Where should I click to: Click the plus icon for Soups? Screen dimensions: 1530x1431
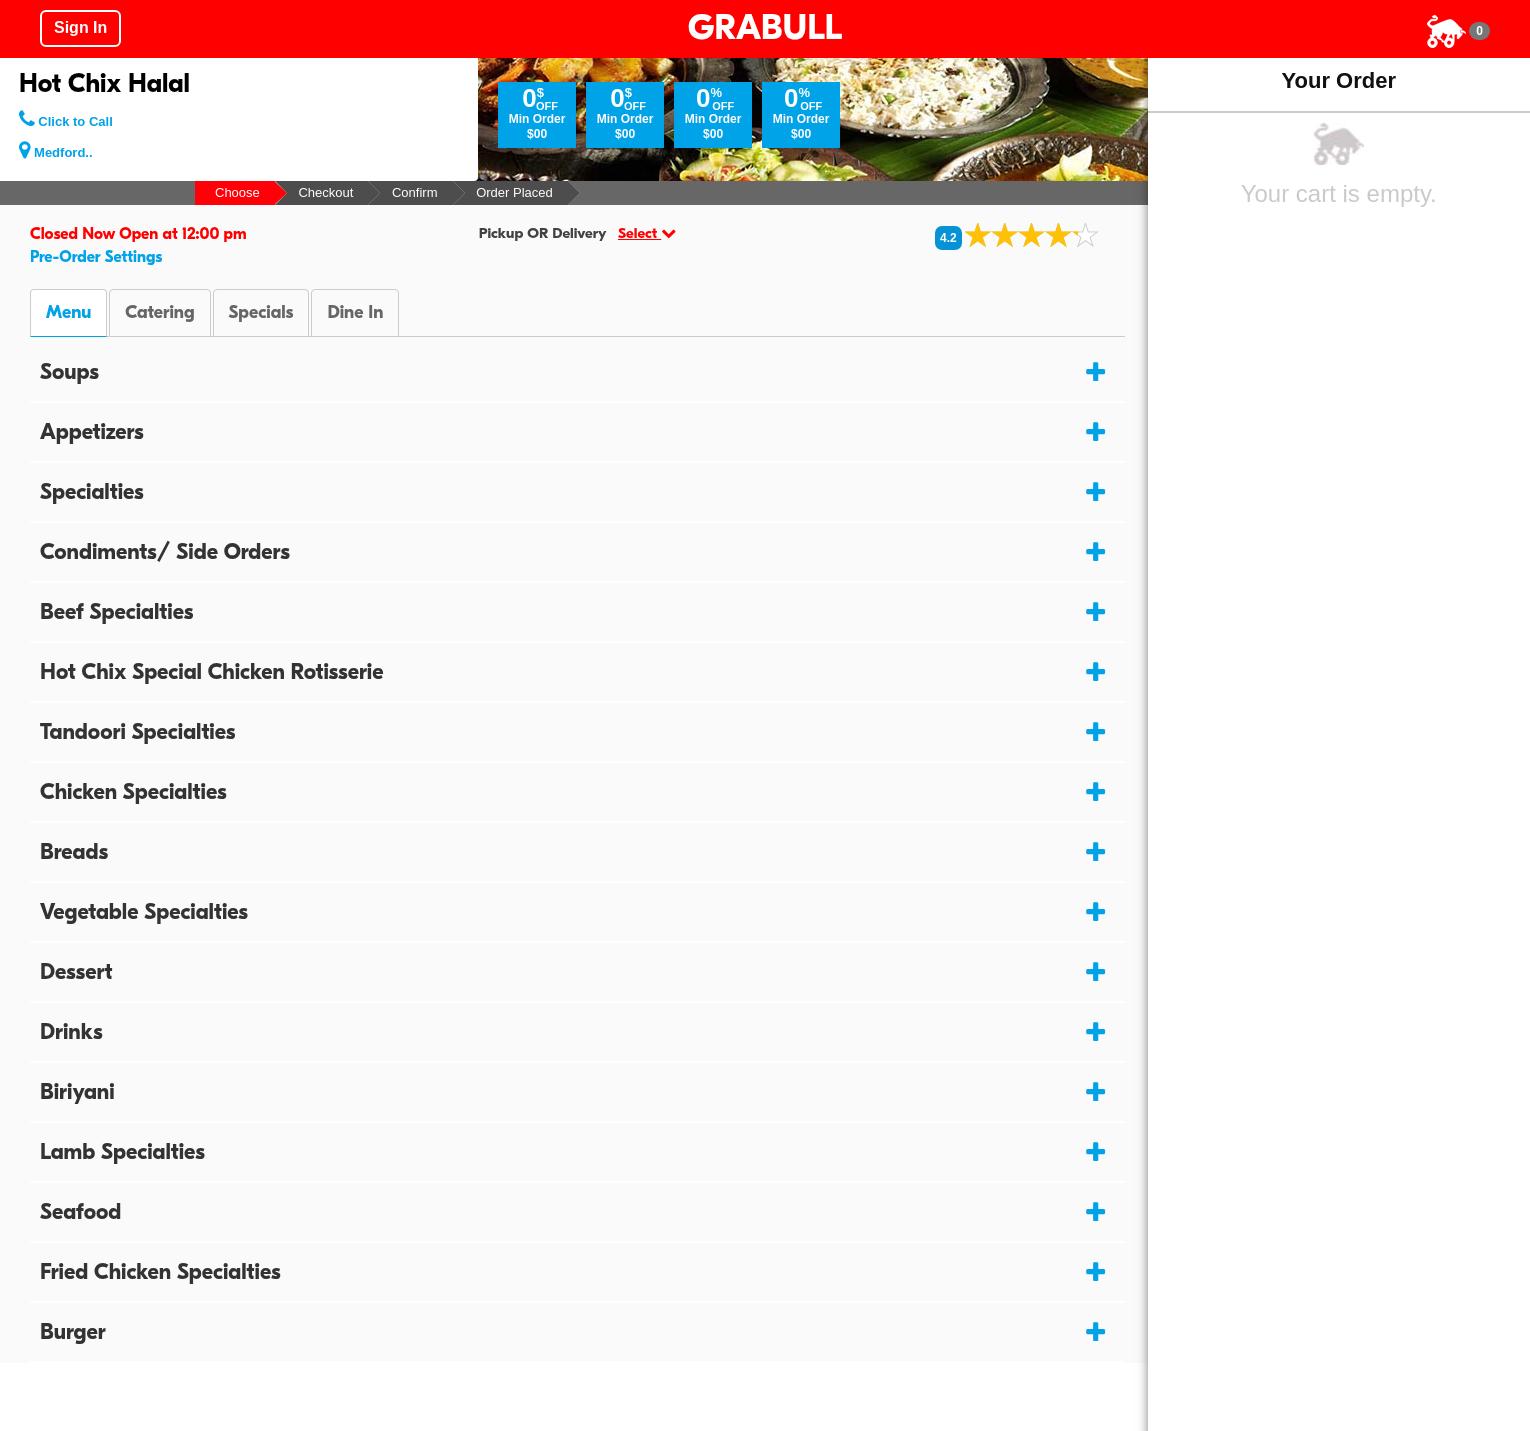[x=1095, y=372]
